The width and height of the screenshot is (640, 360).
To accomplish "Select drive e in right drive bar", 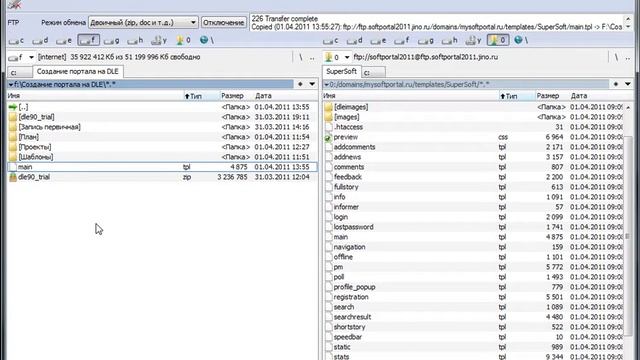I will pos(378,40).
